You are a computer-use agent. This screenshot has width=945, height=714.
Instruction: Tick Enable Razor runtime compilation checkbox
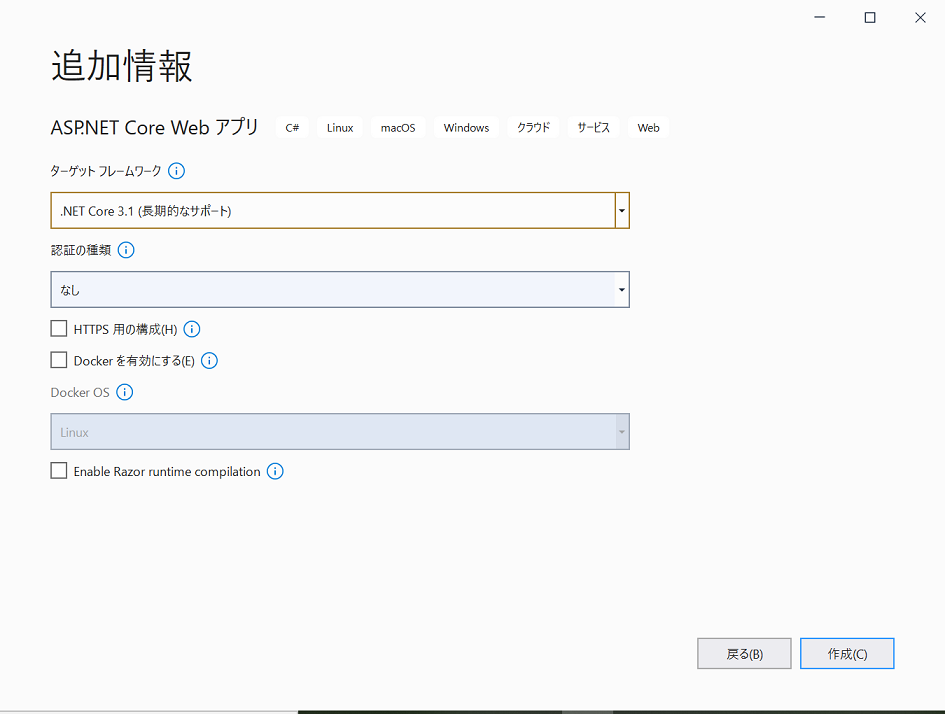(x=58, y=471)
